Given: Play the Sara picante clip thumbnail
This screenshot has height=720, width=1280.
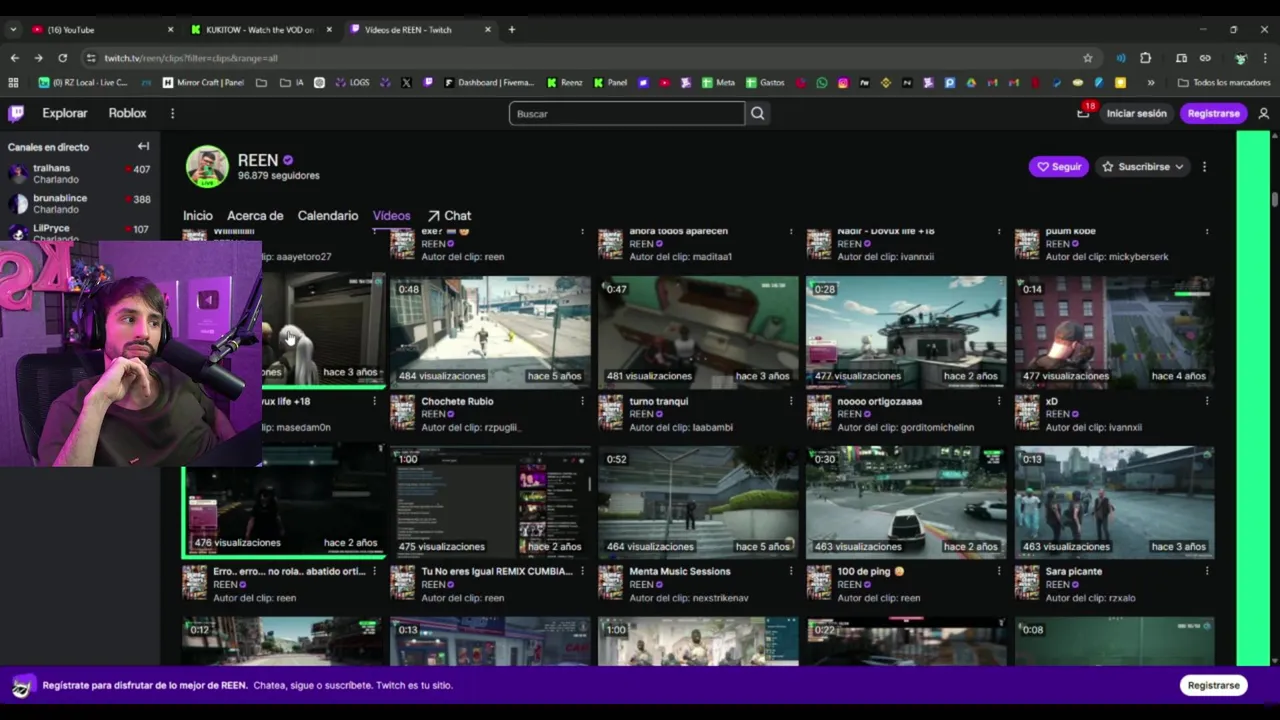Looking at the screenshot, I should click(1114, 502).
